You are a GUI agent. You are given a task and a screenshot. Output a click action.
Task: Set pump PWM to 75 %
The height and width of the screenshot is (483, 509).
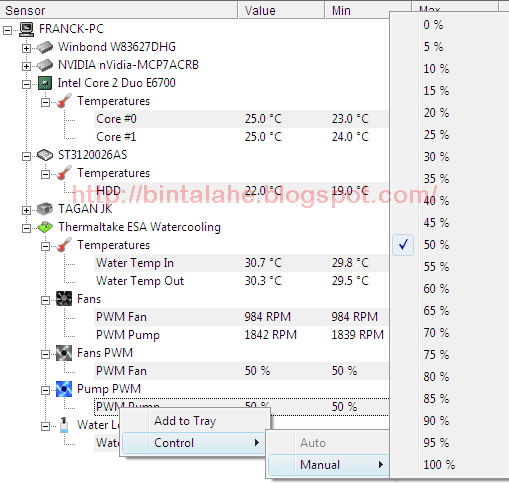(449, 355)
